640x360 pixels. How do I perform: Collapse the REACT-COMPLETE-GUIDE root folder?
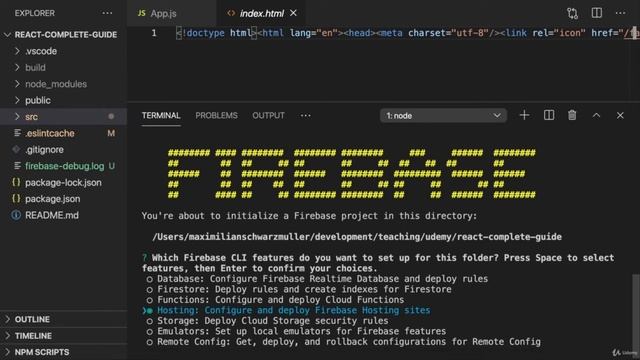pyautogui.click(x=7, y=35)
